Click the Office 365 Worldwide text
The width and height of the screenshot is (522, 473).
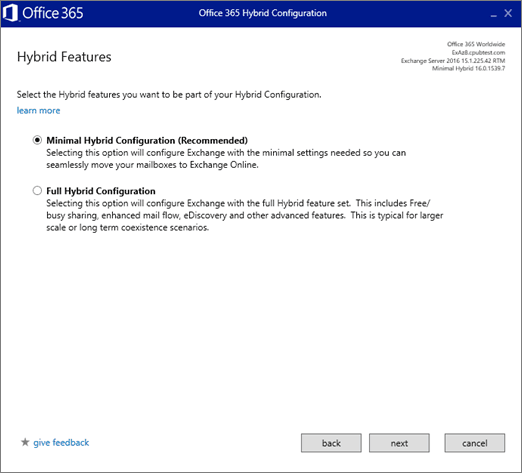[476, 44]
